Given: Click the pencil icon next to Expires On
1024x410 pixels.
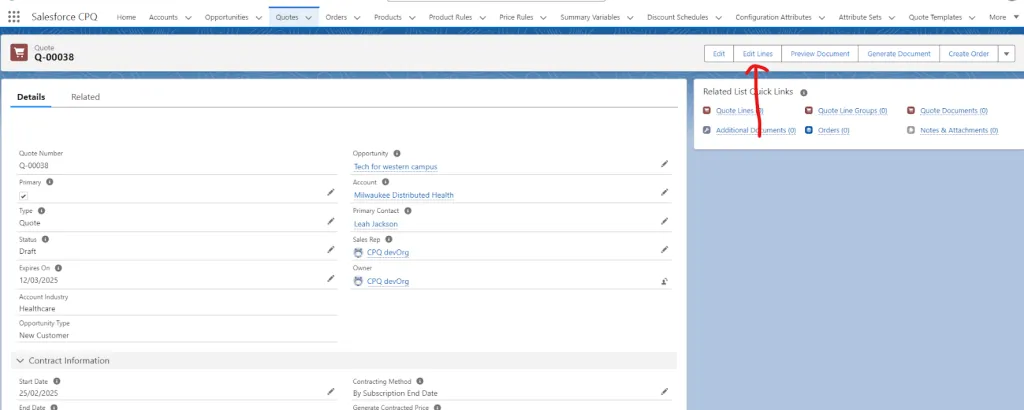Looking at the screenshot, I should (331, 279).
